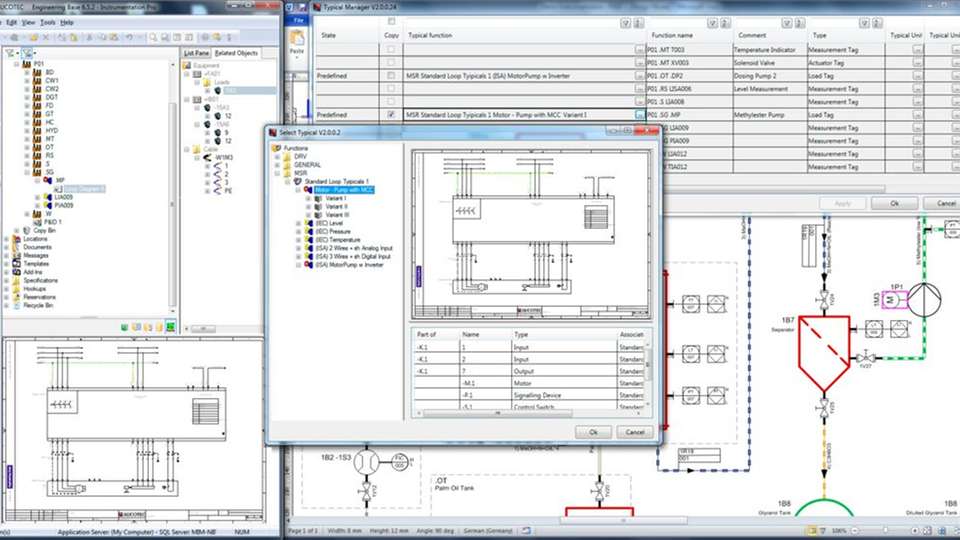Expand the Documents node
This screenshot has height=540, width=960.
coord(7,247)
